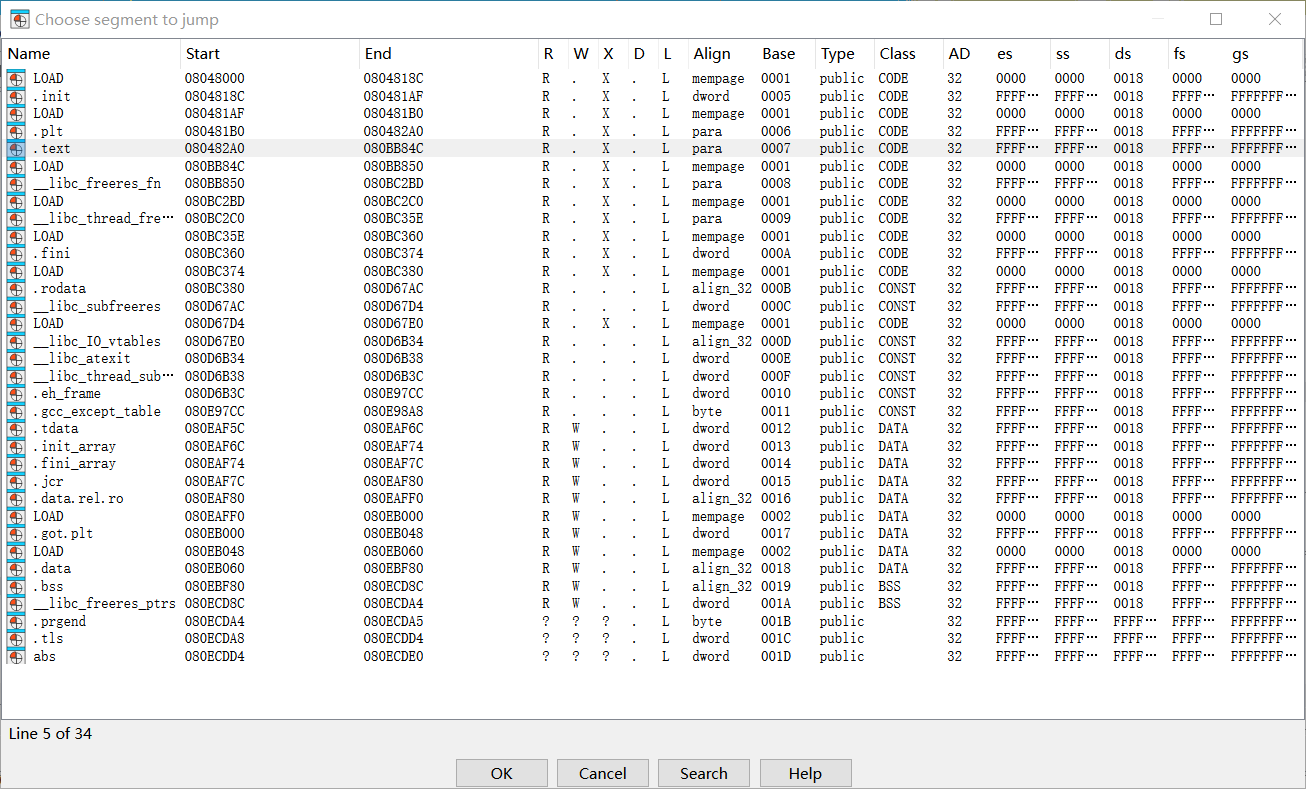Select the .fini segment row
This screenshot has height=789, width=1306.
(52, 254)
